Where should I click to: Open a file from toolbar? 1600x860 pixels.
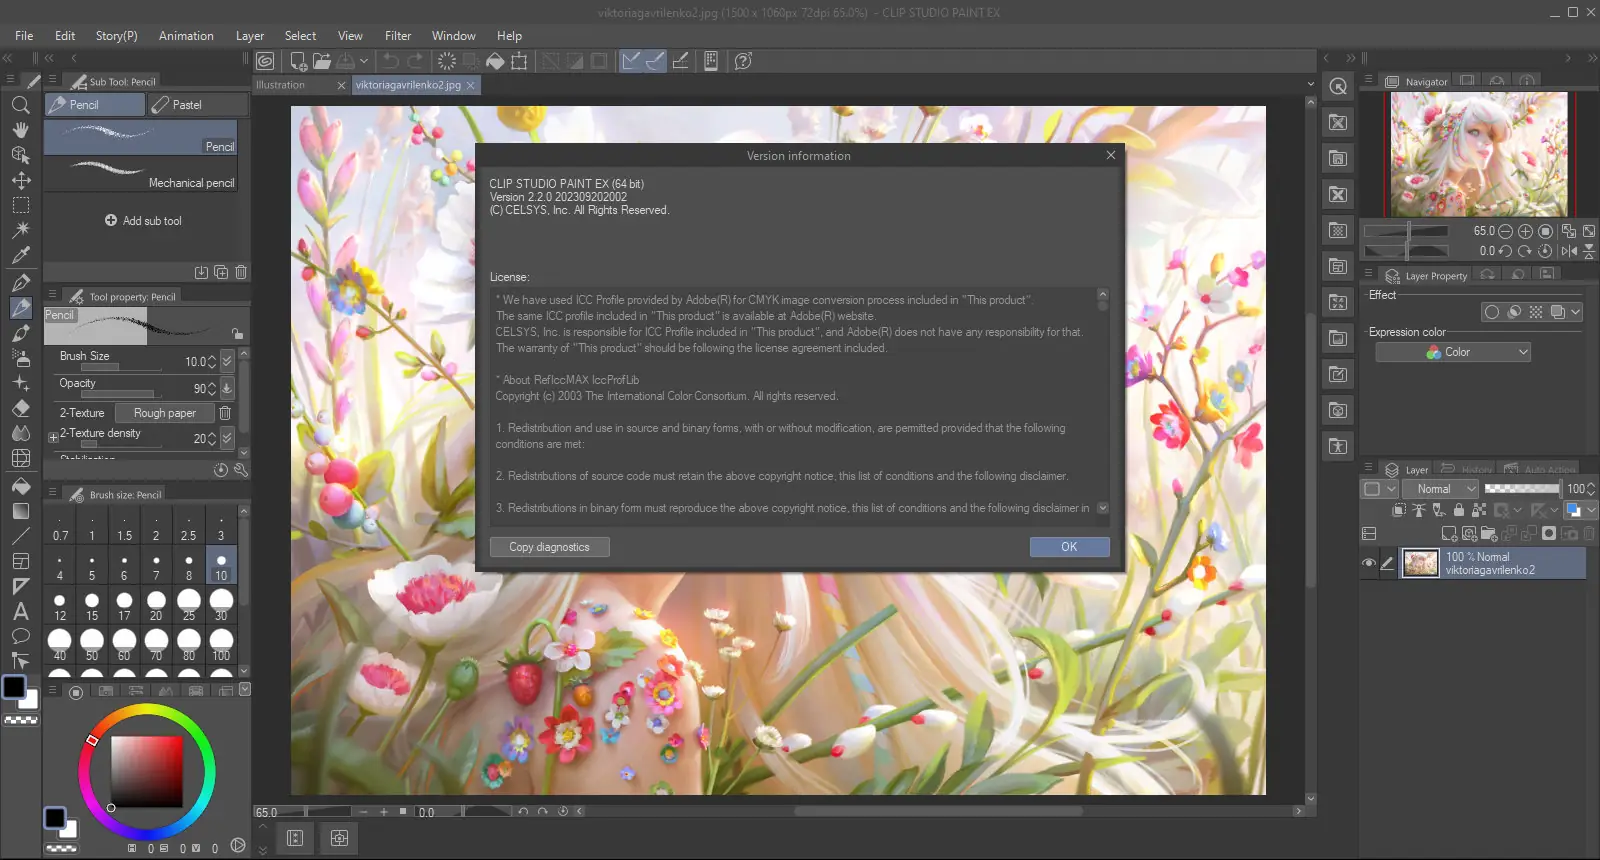coord(321,61)
